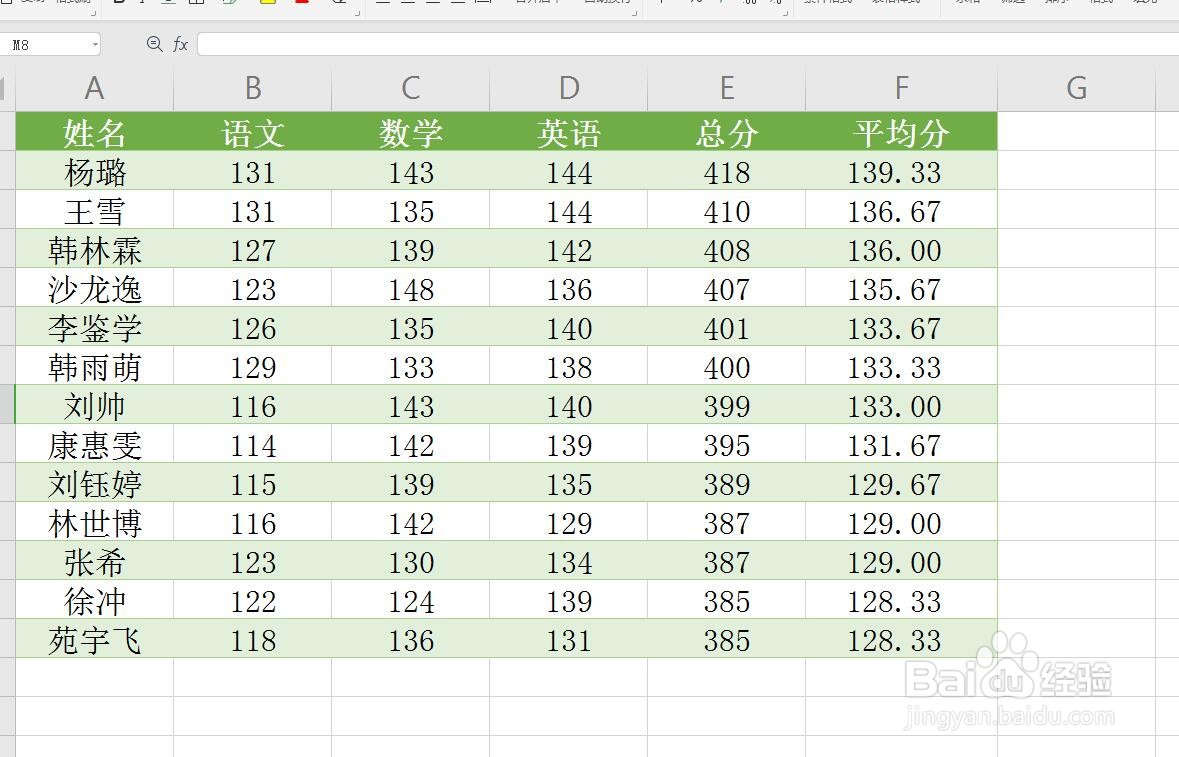
Task: Click math score 148 for 沙龙逸
Action: (411, 288)
